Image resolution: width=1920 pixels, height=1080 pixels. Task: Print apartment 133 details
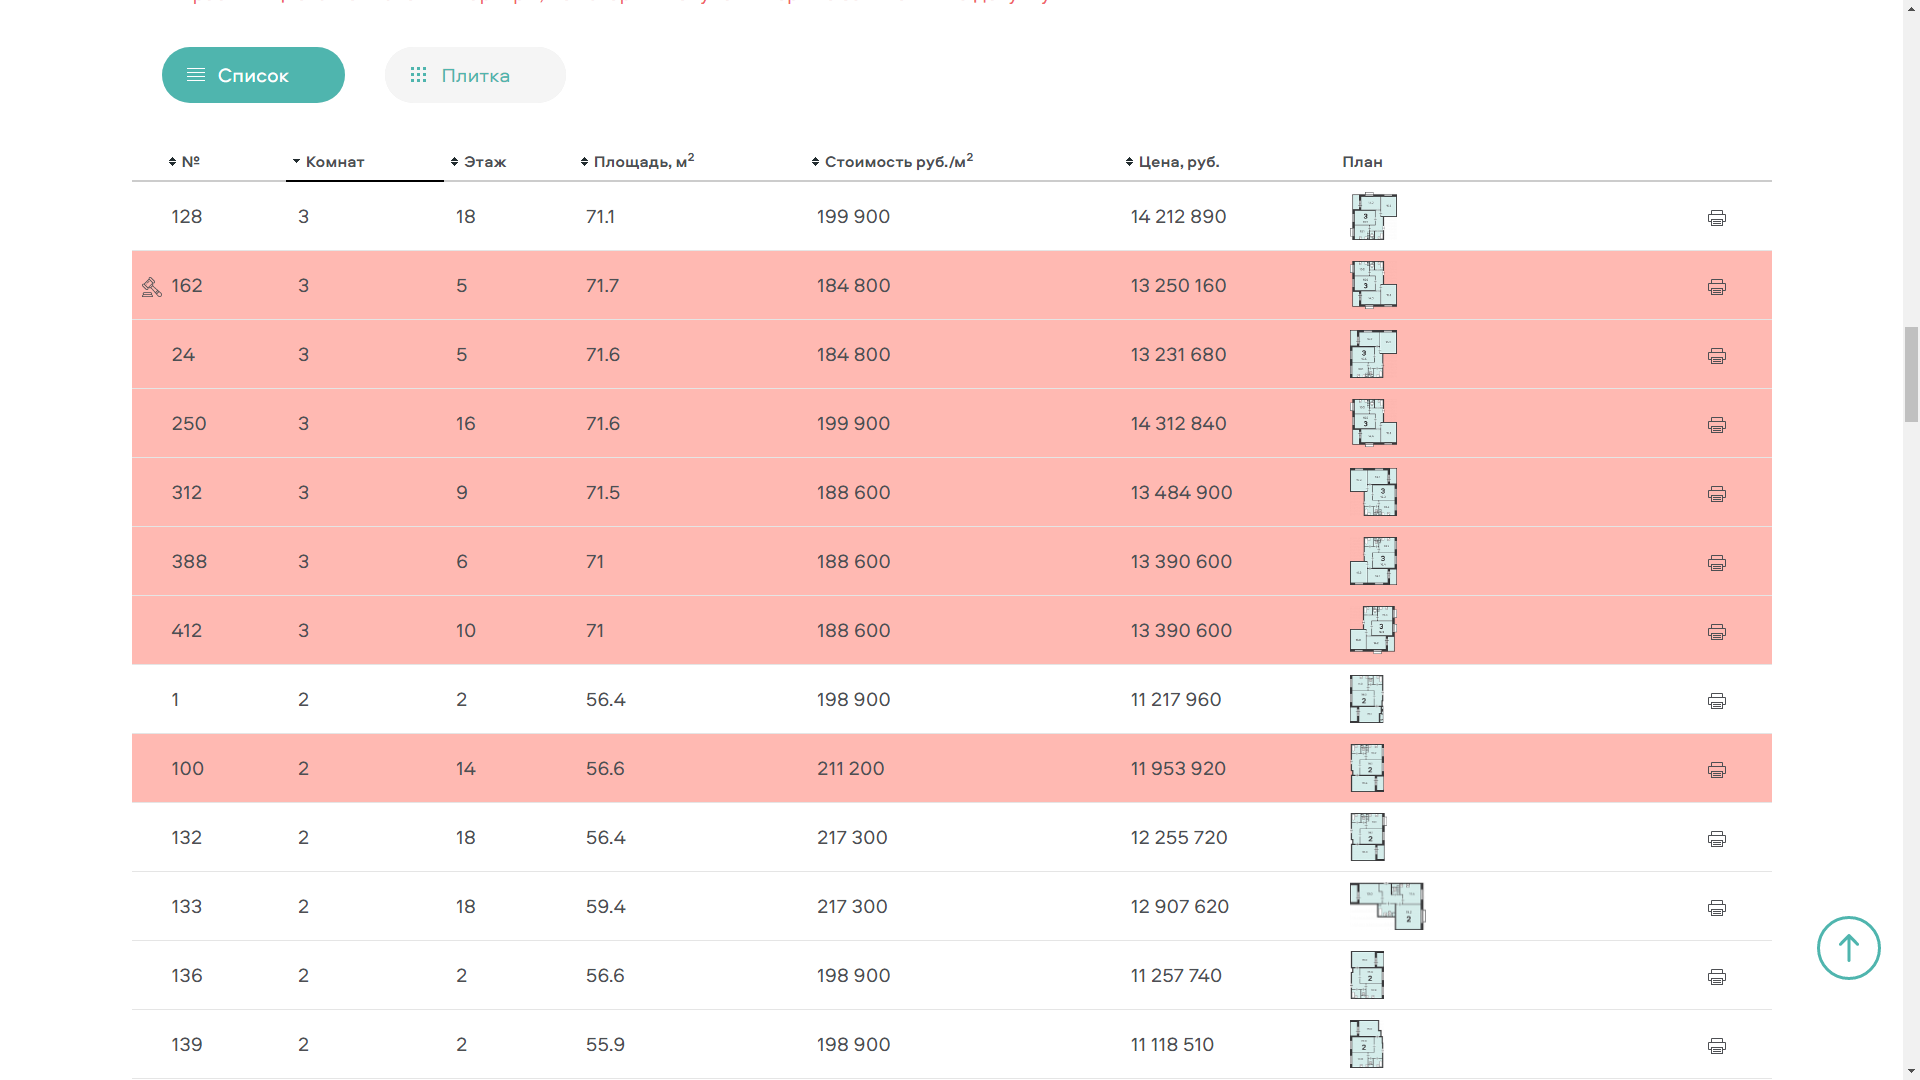(x=1716, y=908)
